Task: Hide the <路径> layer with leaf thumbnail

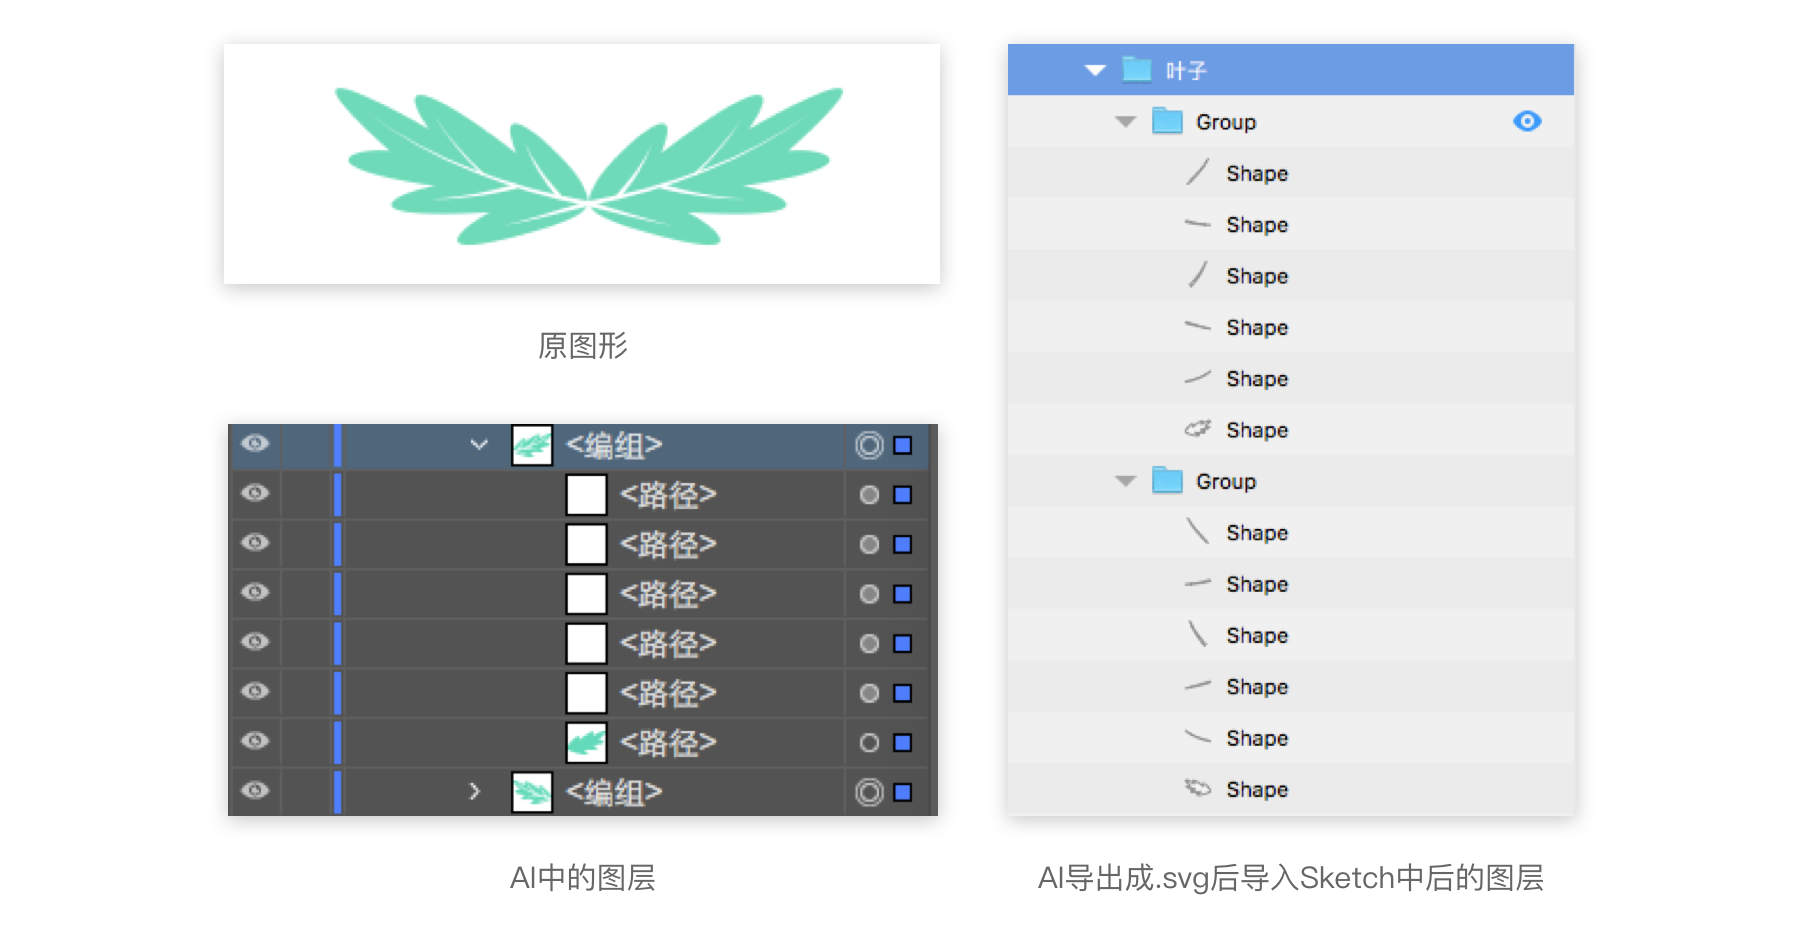Action: [255, 741]
